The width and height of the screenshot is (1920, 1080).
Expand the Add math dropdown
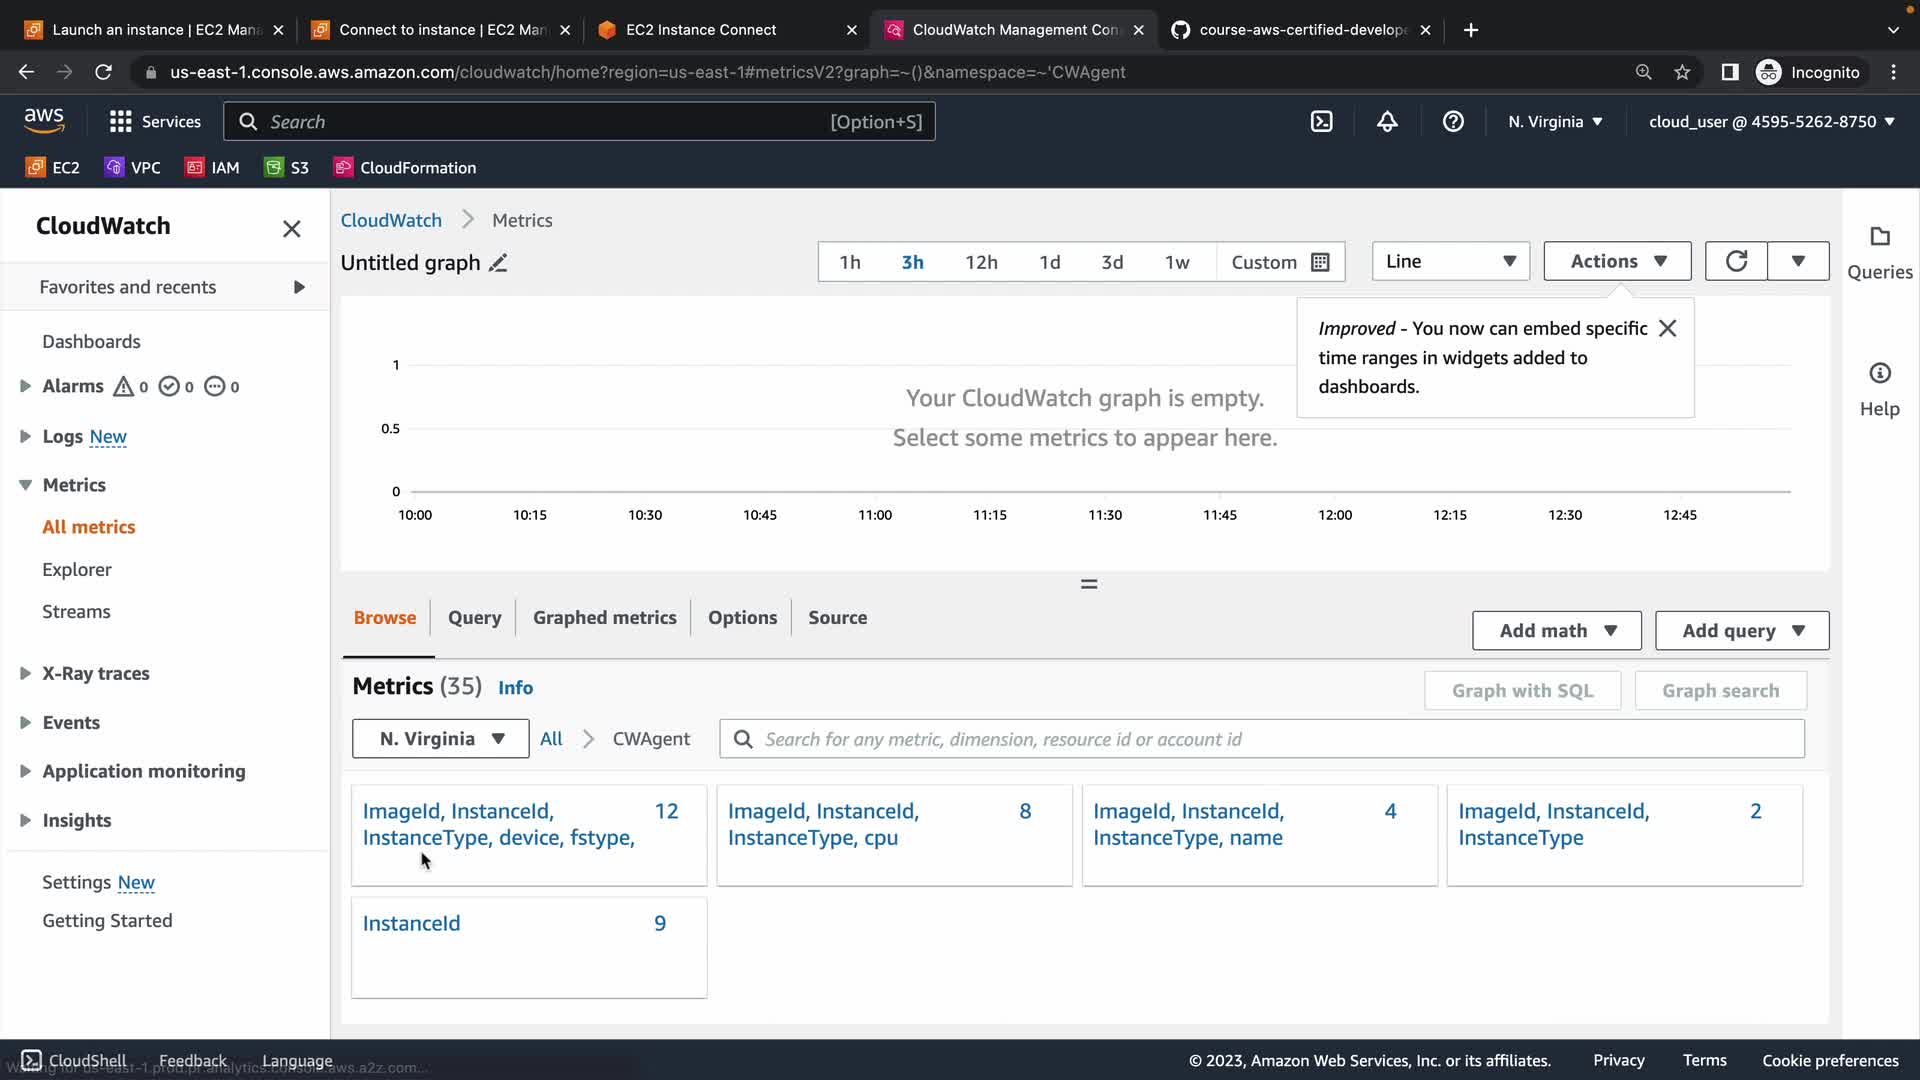[x=1556, y=631]
